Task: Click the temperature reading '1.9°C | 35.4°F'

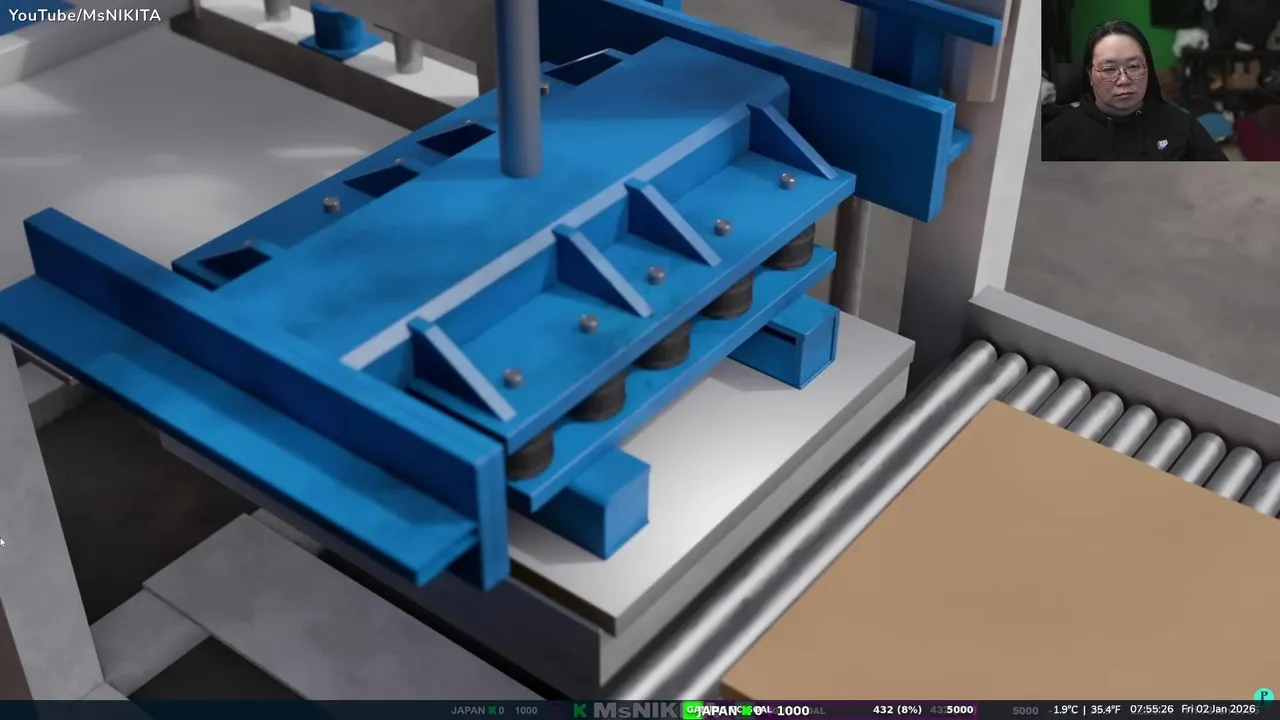Action: (1086, 710)
